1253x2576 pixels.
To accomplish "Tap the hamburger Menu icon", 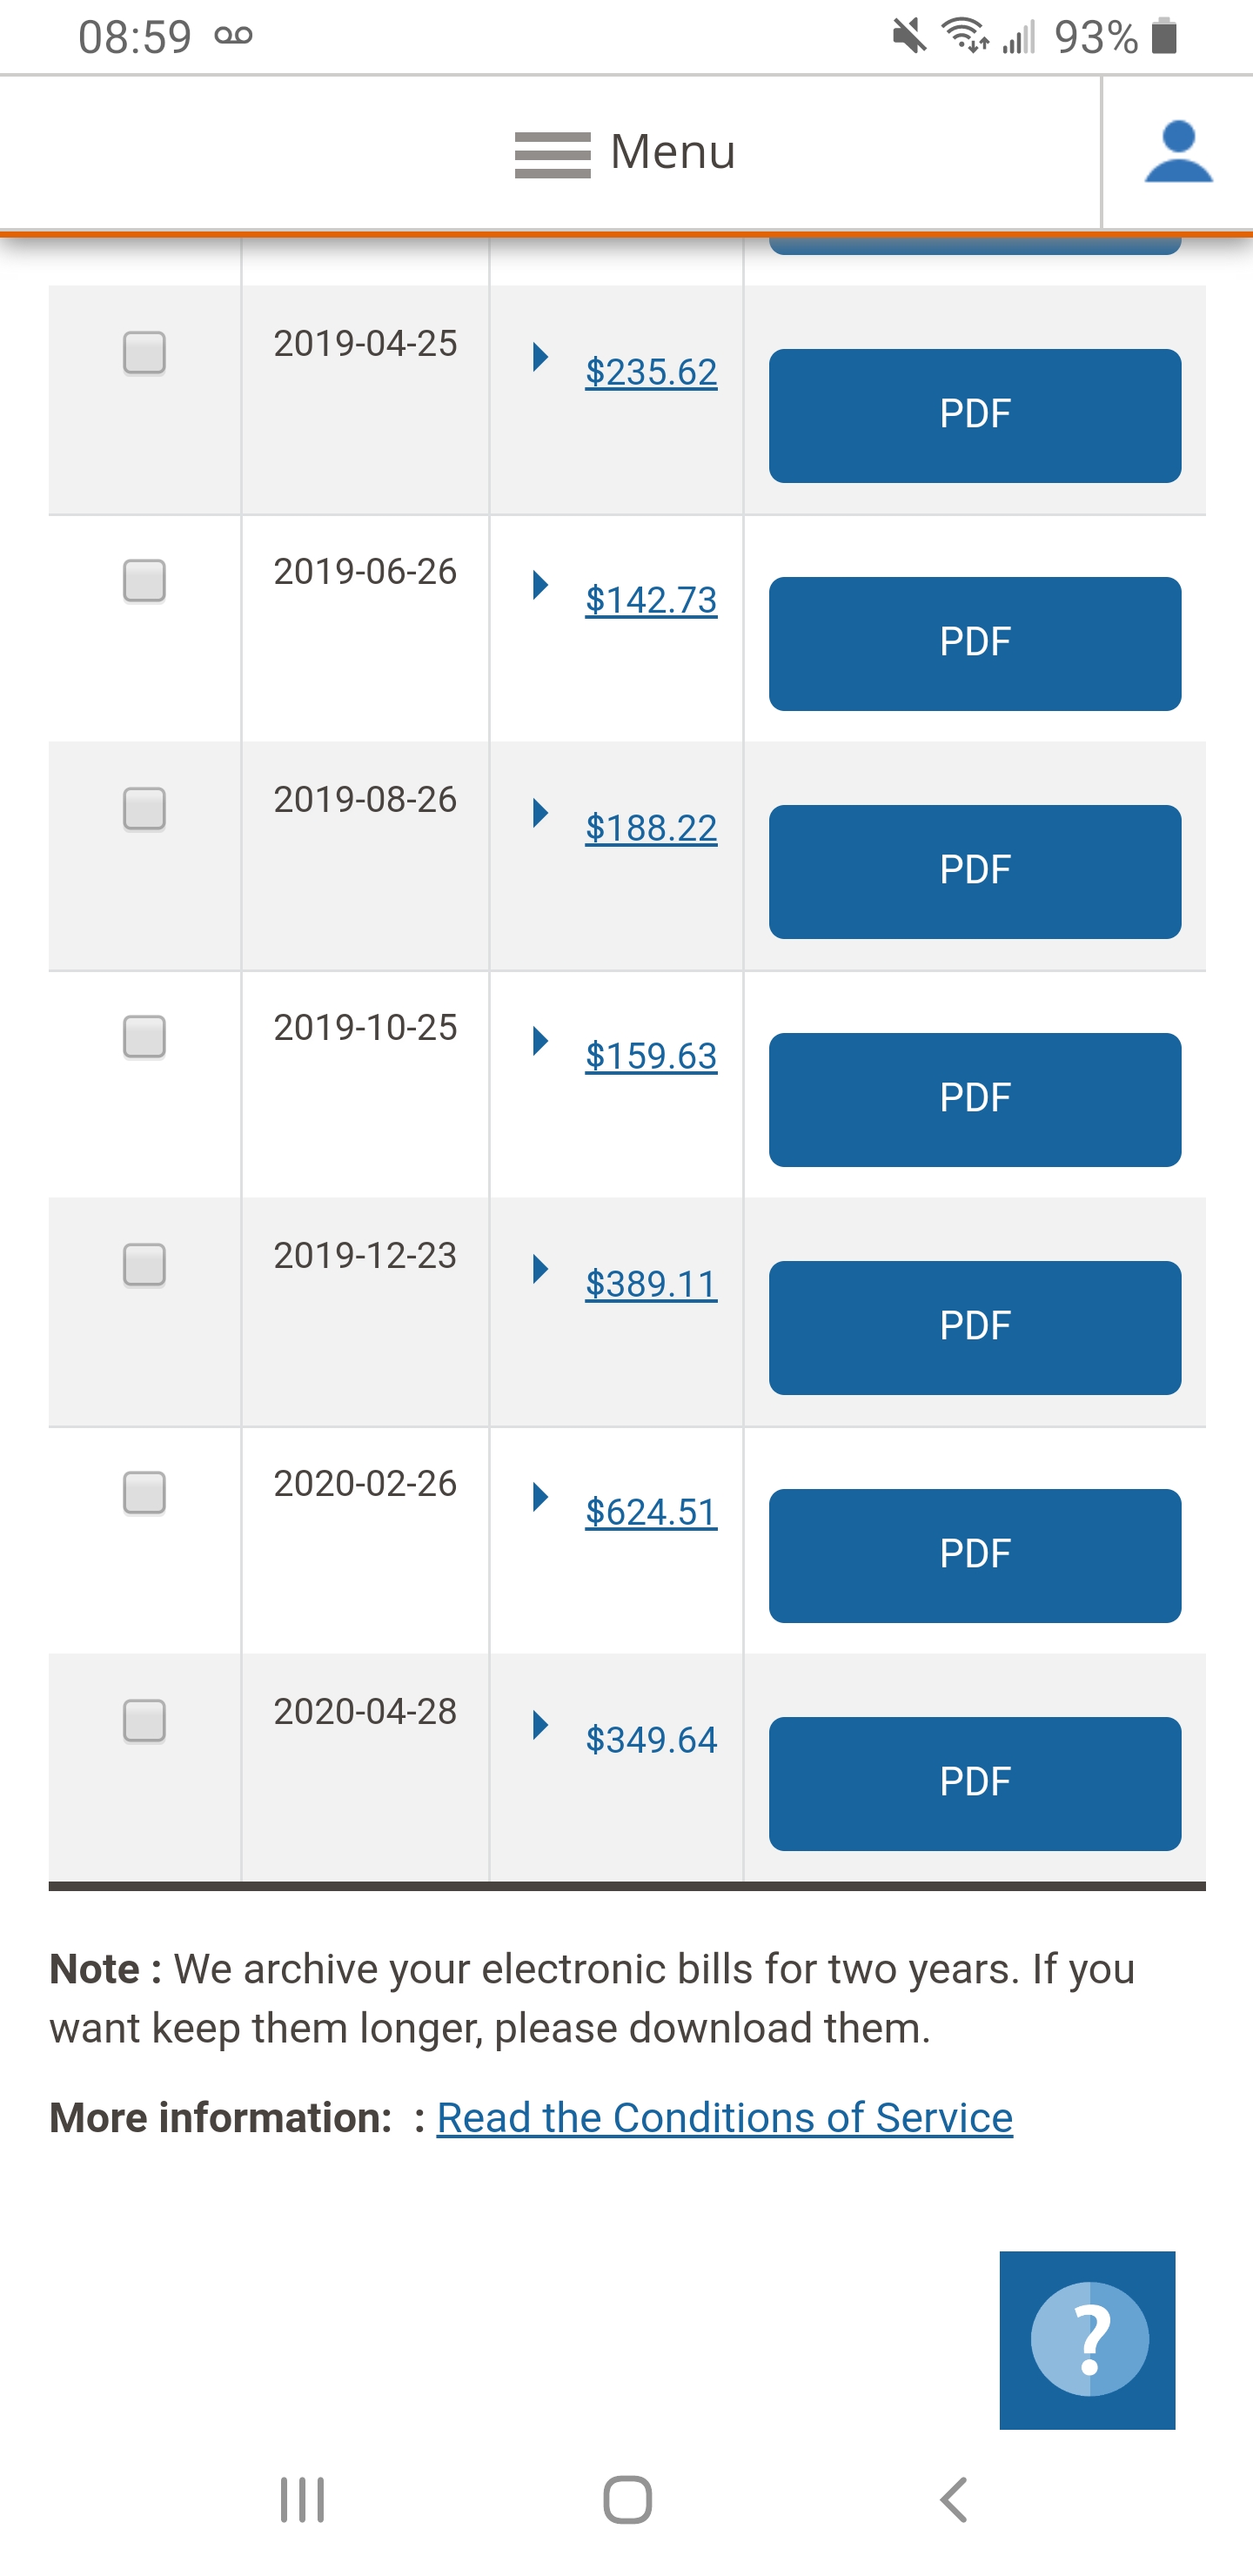I will click(552, 155).
